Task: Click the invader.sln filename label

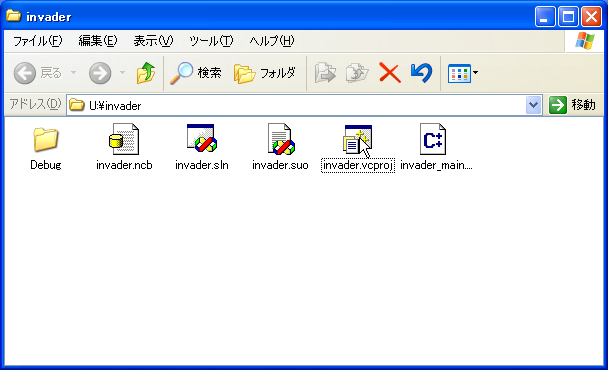Action: pos(202,165)
